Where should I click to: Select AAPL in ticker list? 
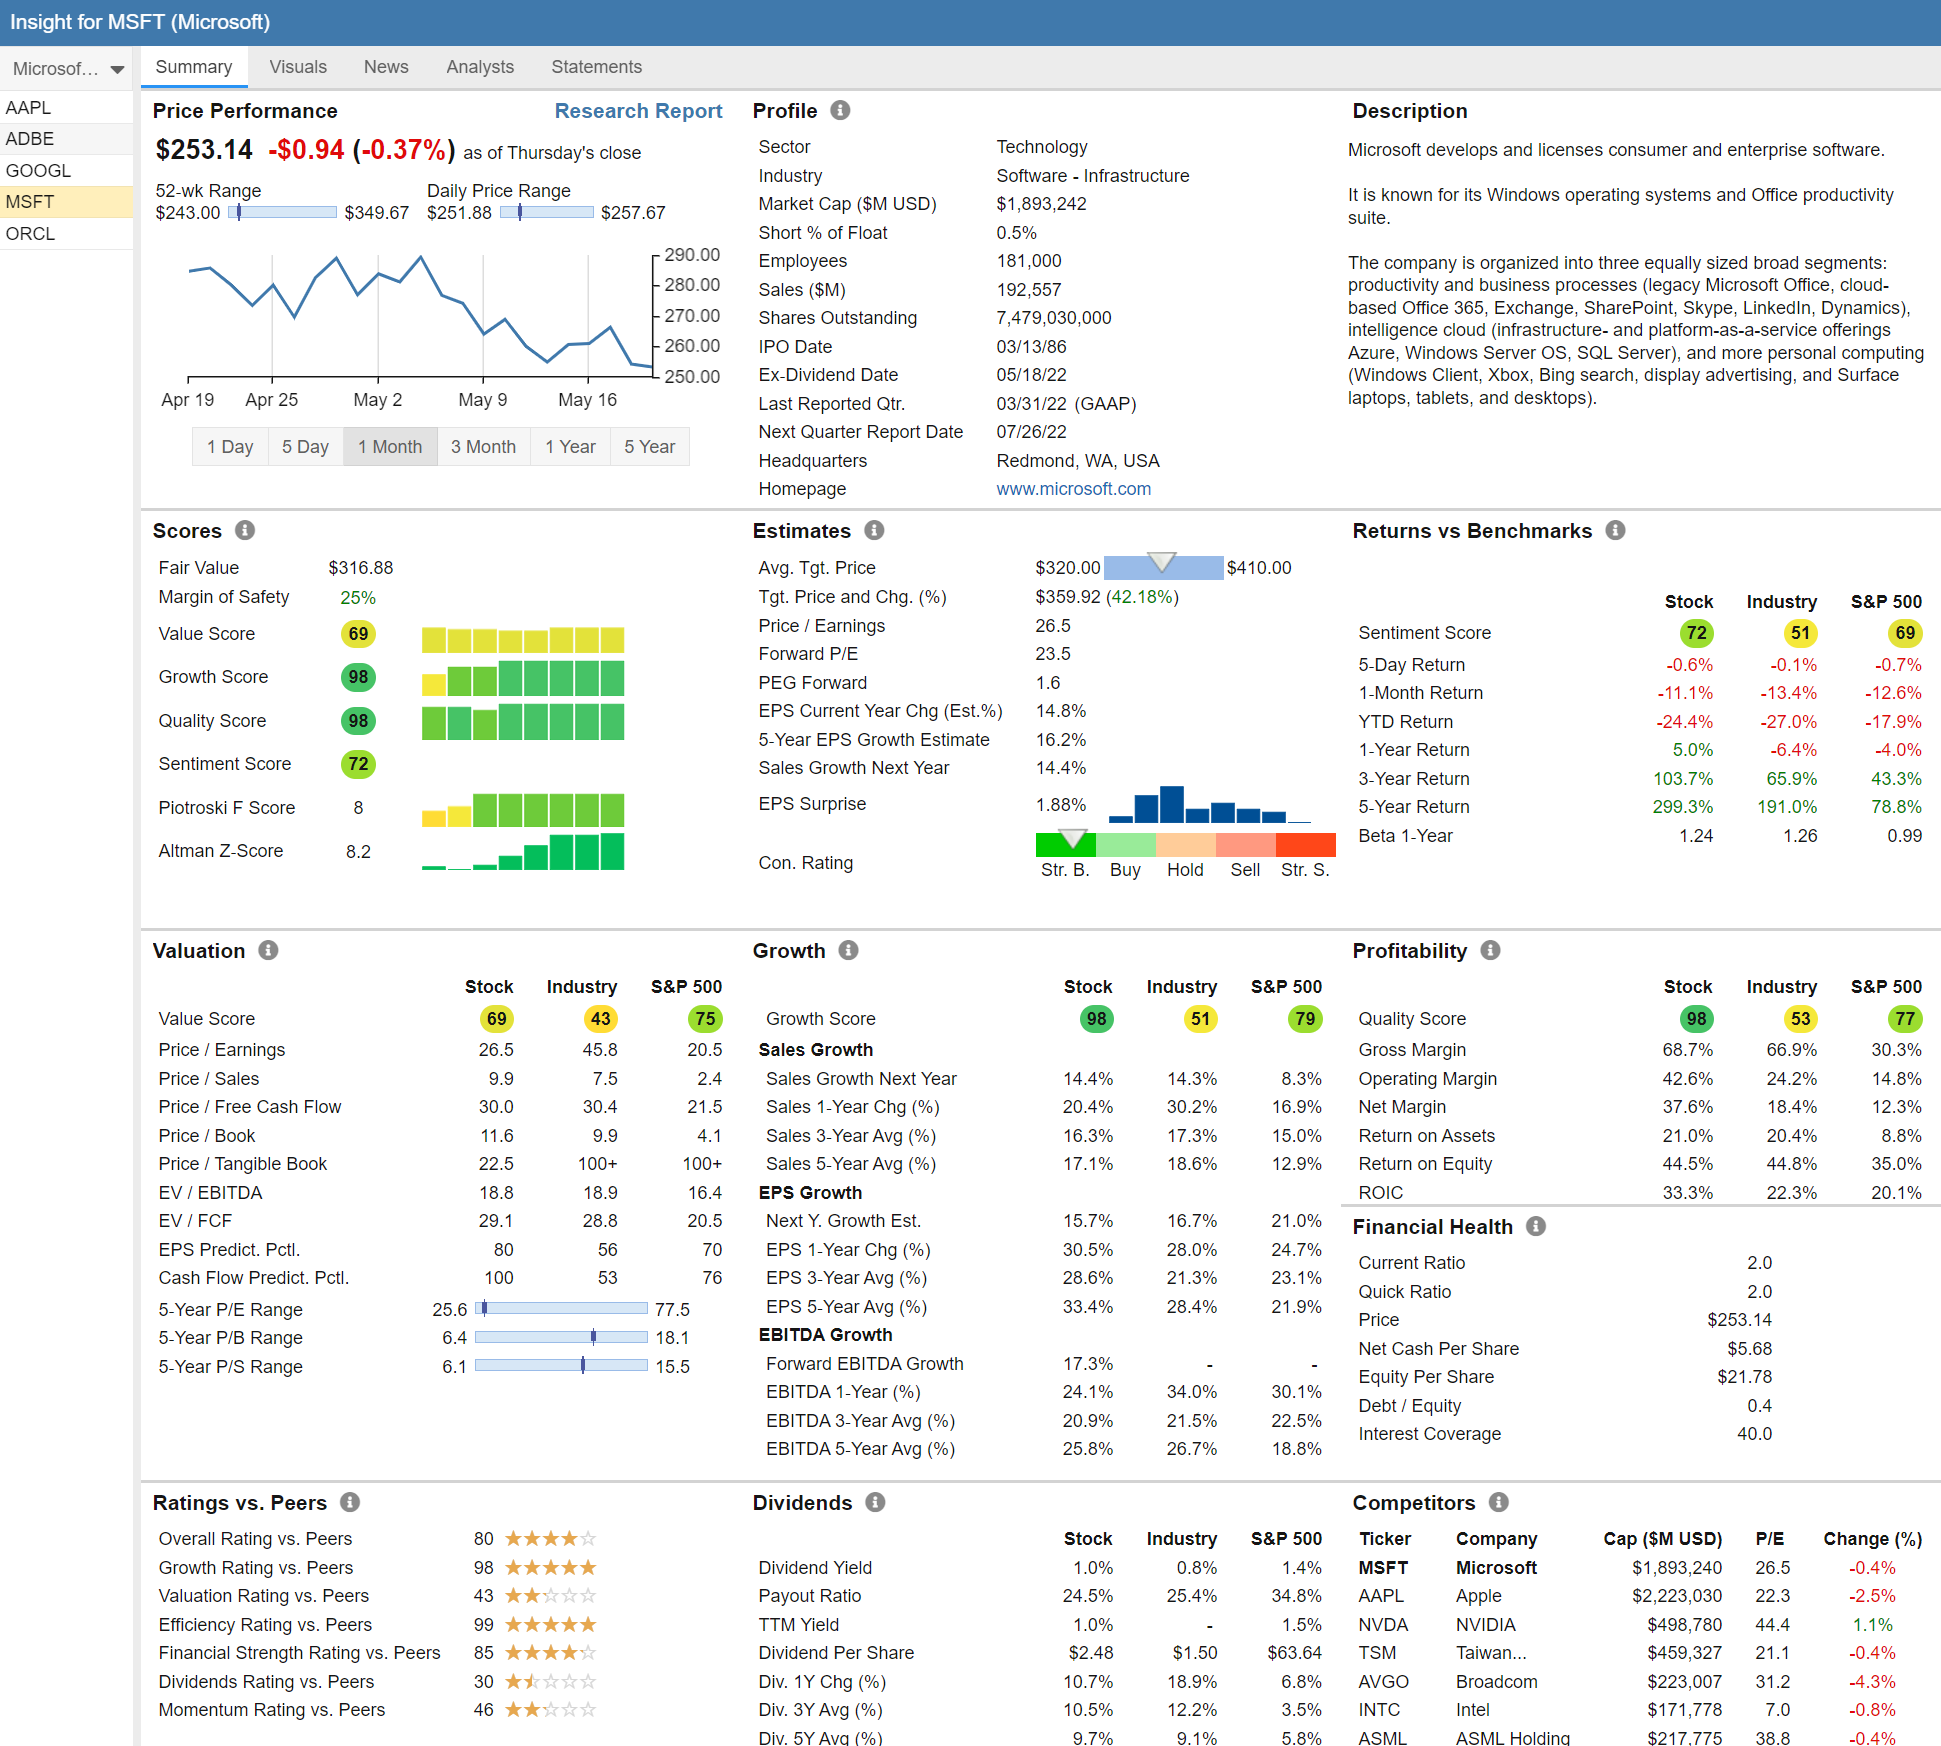(x=67, y=107)
